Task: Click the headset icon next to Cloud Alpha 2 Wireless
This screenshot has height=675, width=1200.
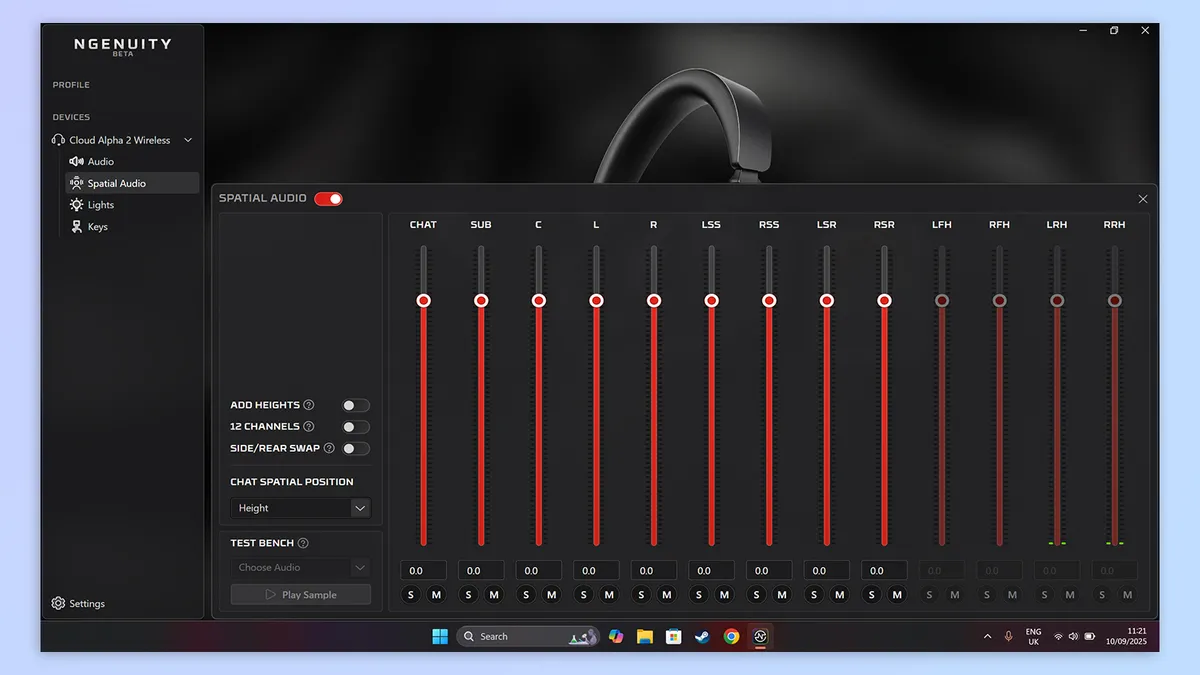Action: click(58, 140)
